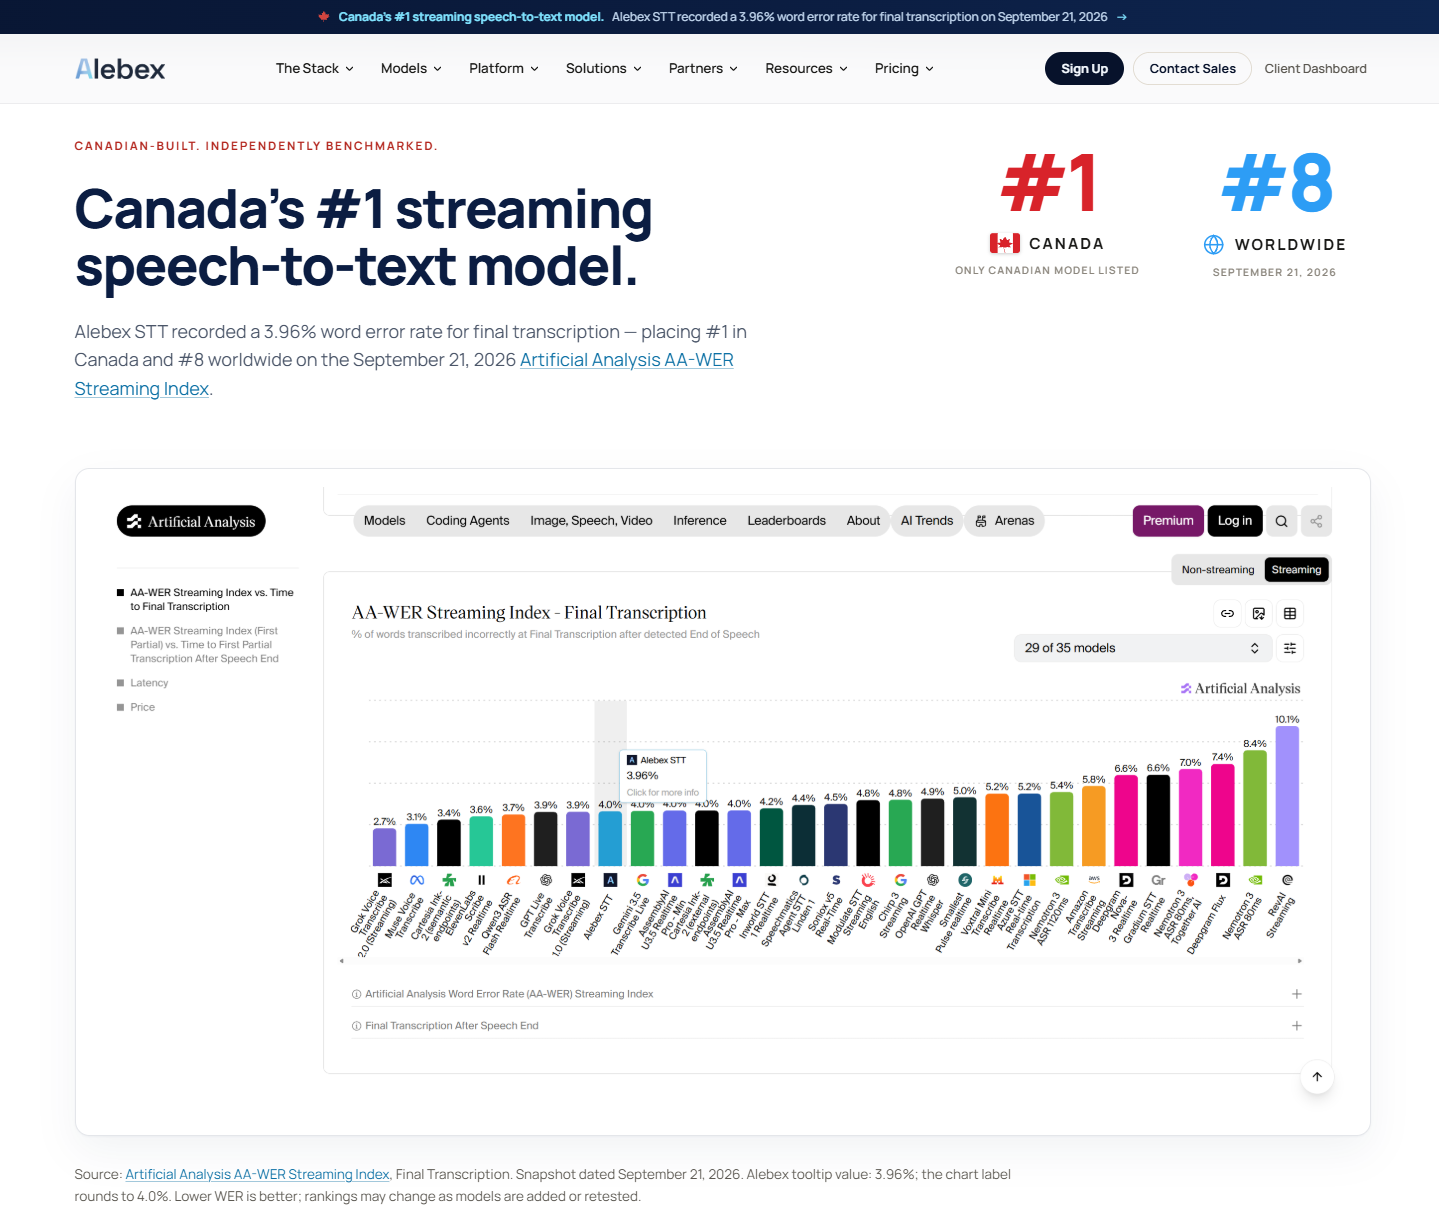Click the Alebex logo in the header

pos(120,69)
